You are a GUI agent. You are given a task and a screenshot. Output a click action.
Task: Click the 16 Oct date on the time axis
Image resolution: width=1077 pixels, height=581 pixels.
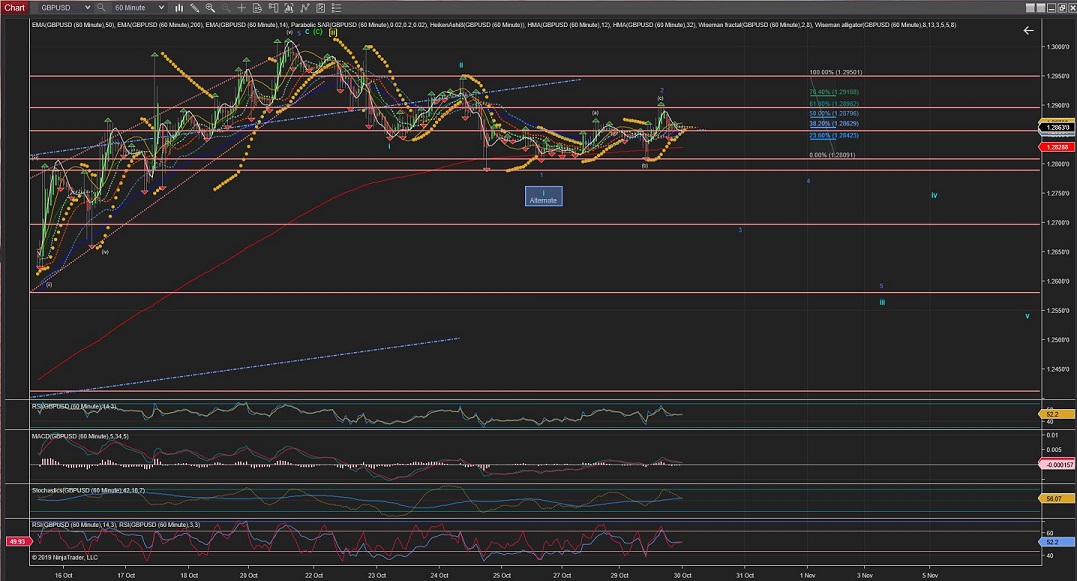tap(63, 576)
